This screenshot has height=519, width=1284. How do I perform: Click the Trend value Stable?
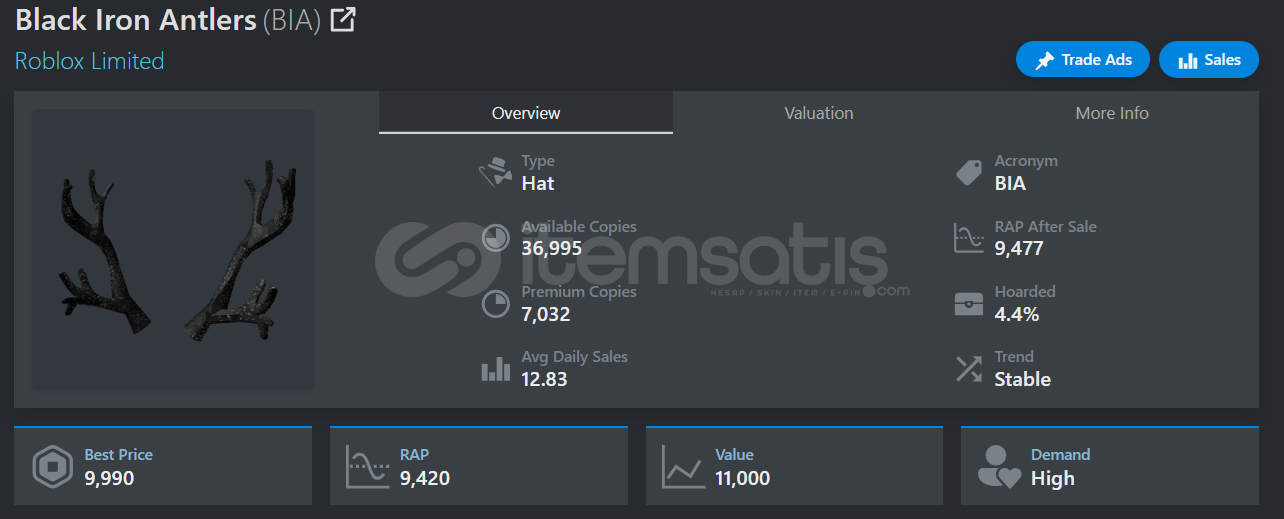click(1022, 379)
